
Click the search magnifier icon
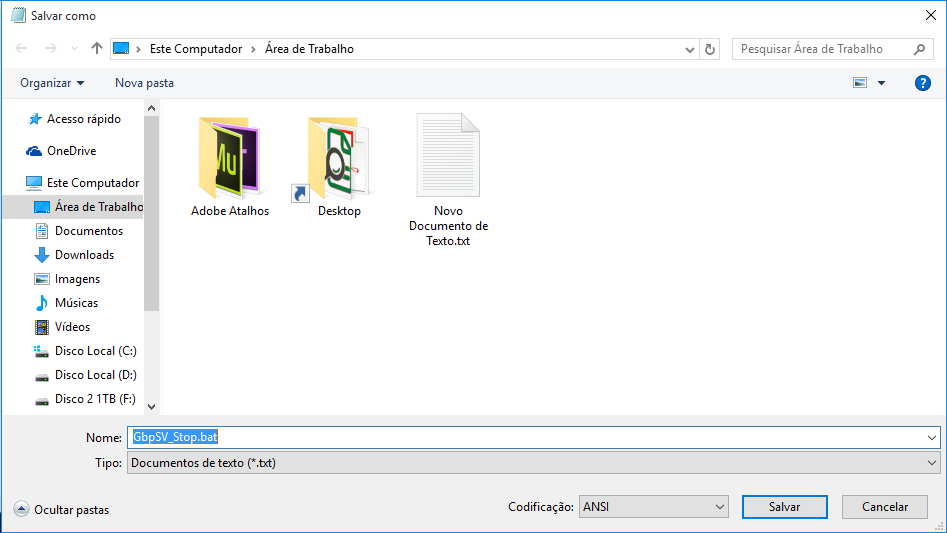[920, 49]
